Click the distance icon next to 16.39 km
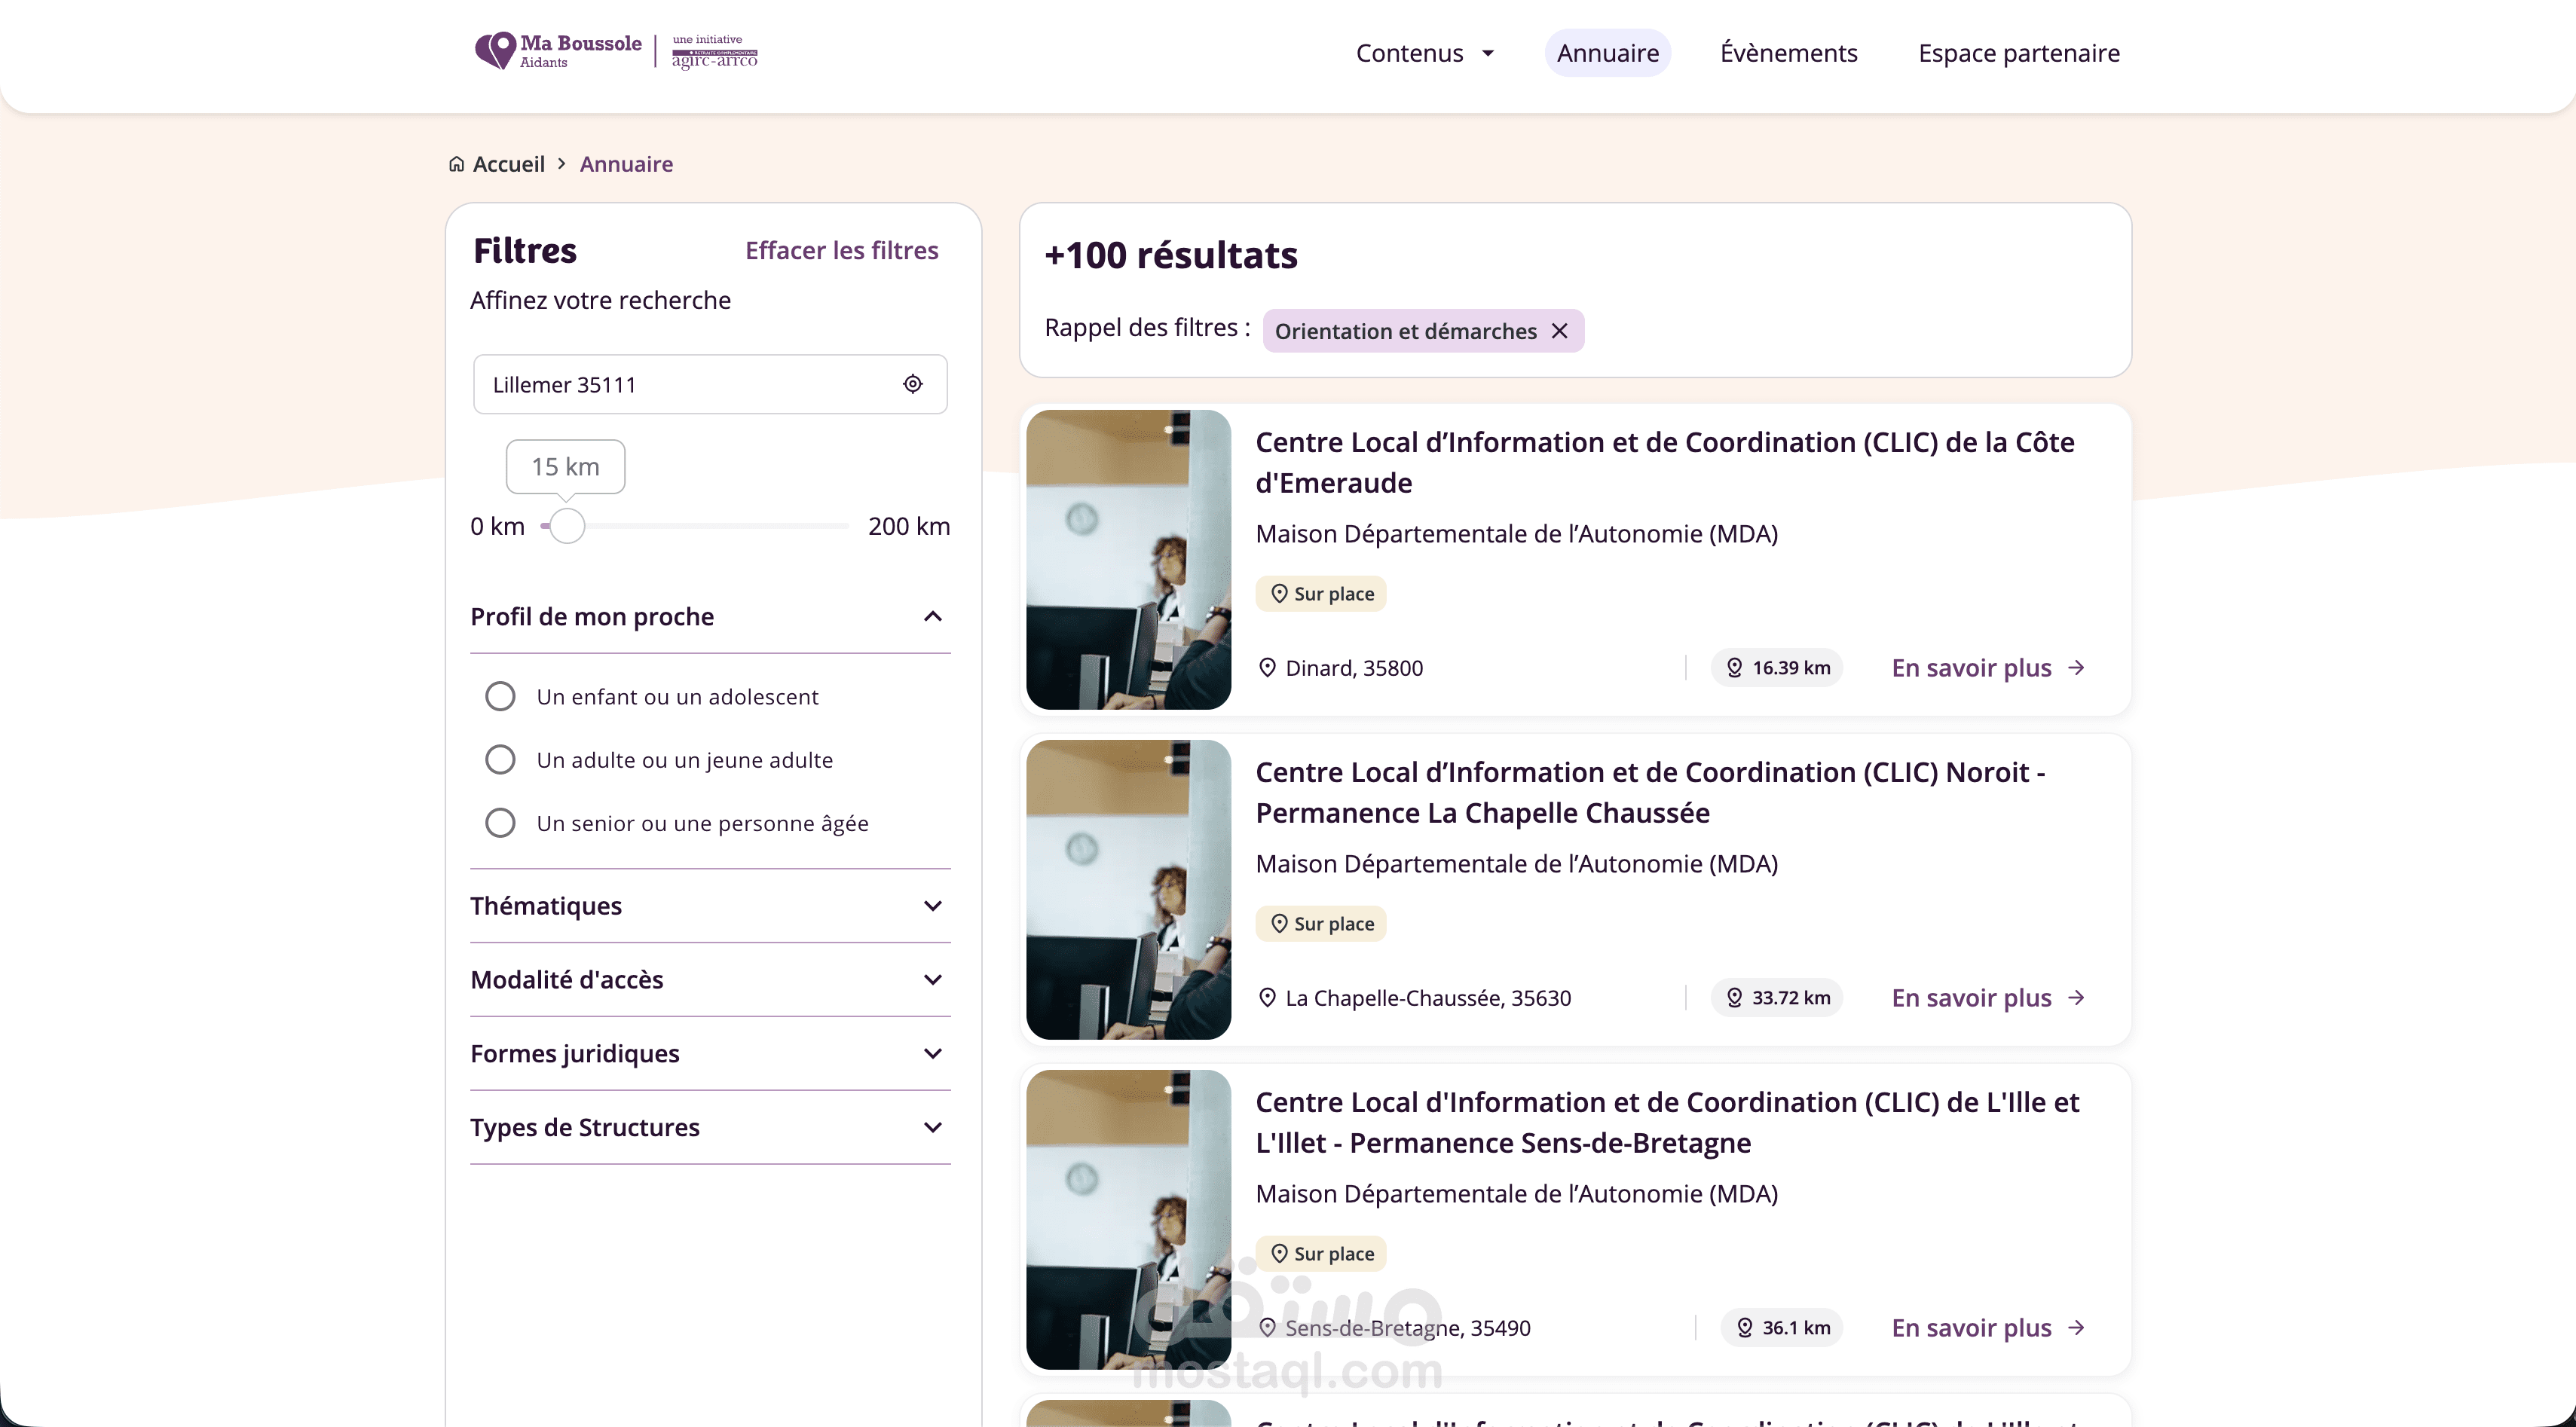Viewport: 2576px width, 1427px height. (x=1735, y=667)
